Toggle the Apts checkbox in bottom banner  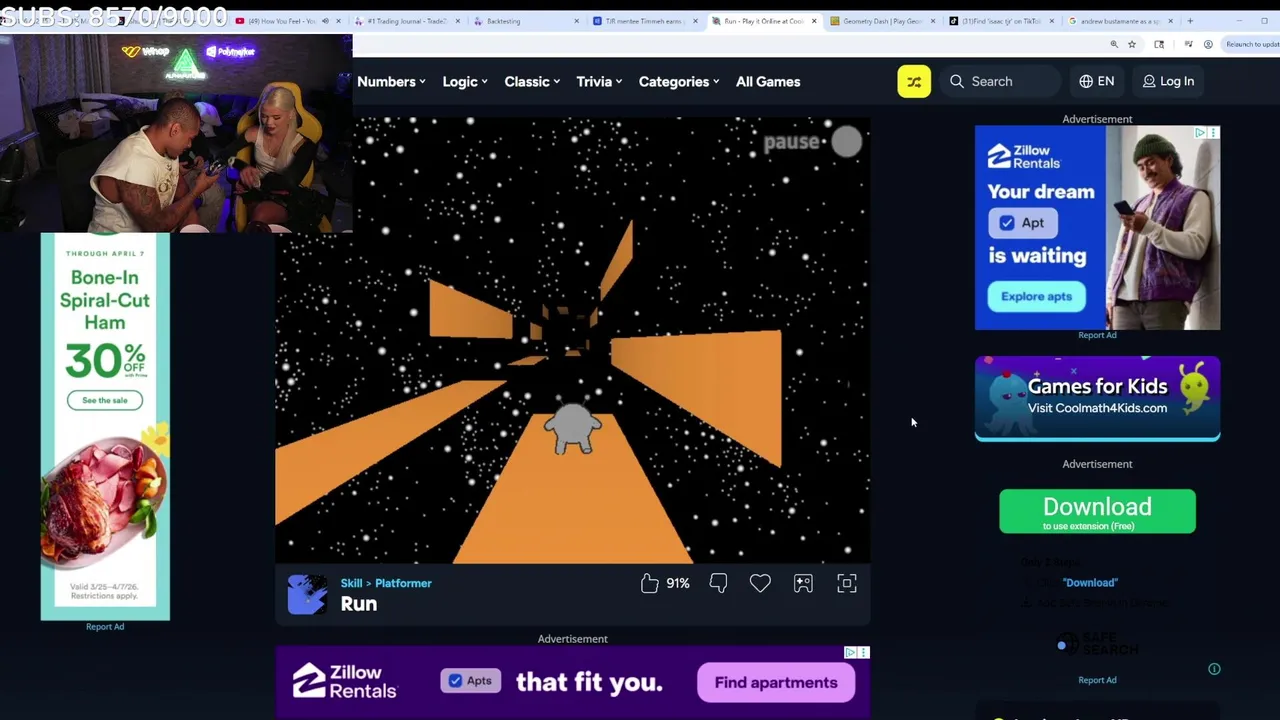tap(456, 681)
